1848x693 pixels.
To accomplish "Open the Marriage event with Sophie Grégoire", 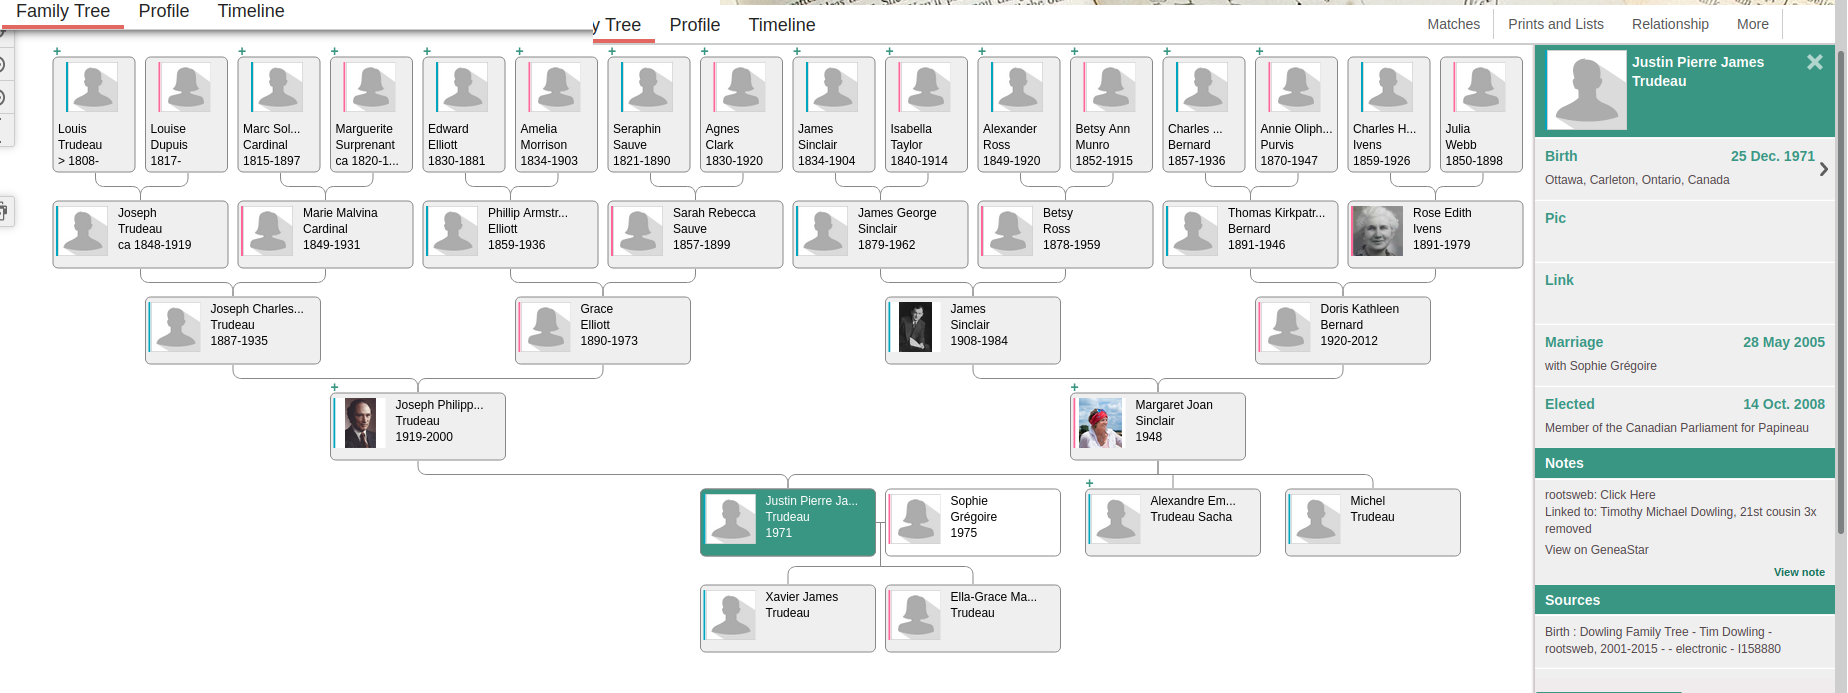I will 1685,354.
